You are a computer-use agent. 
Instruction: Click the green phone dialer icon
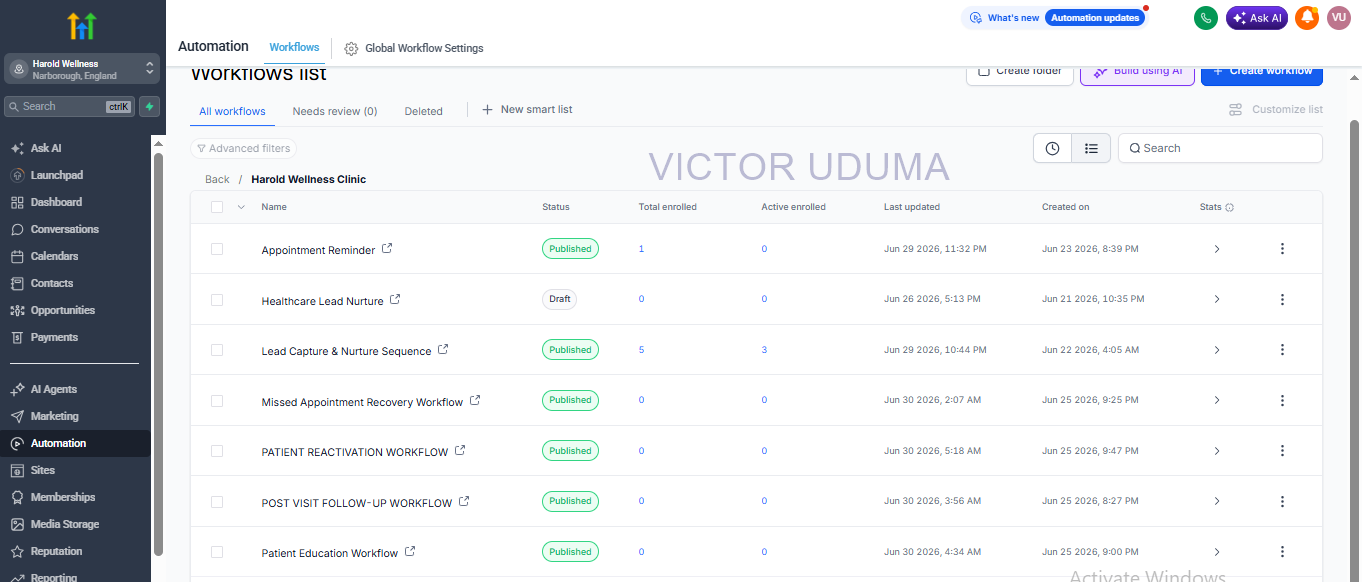pyautogui.click(x=1206, y=18)
